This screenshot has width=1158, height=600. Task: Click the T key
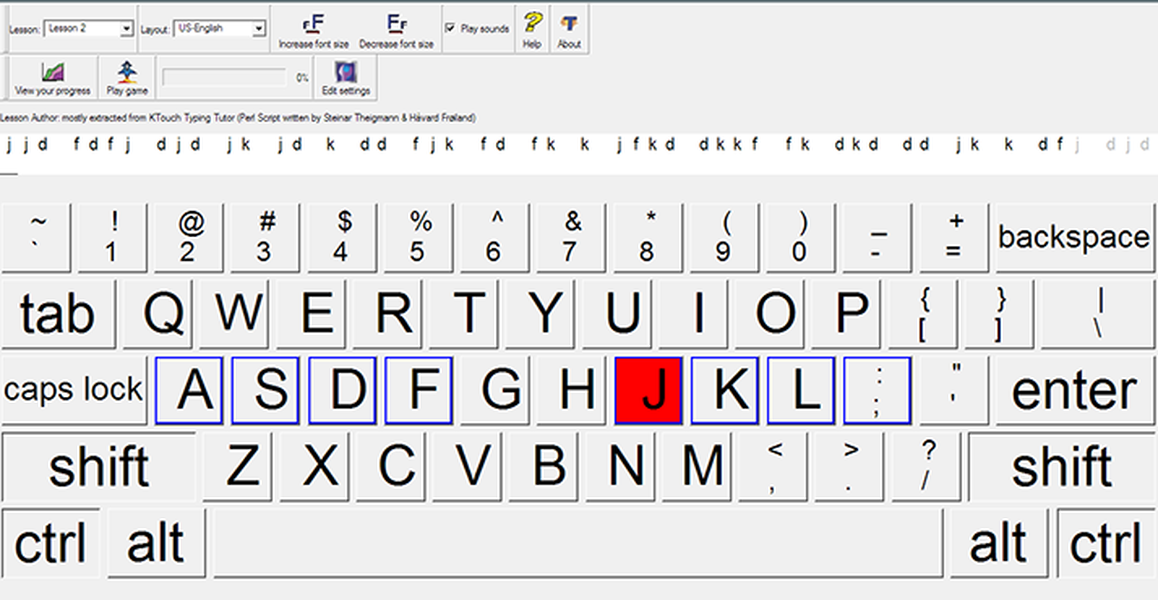(x=464, y=314)
